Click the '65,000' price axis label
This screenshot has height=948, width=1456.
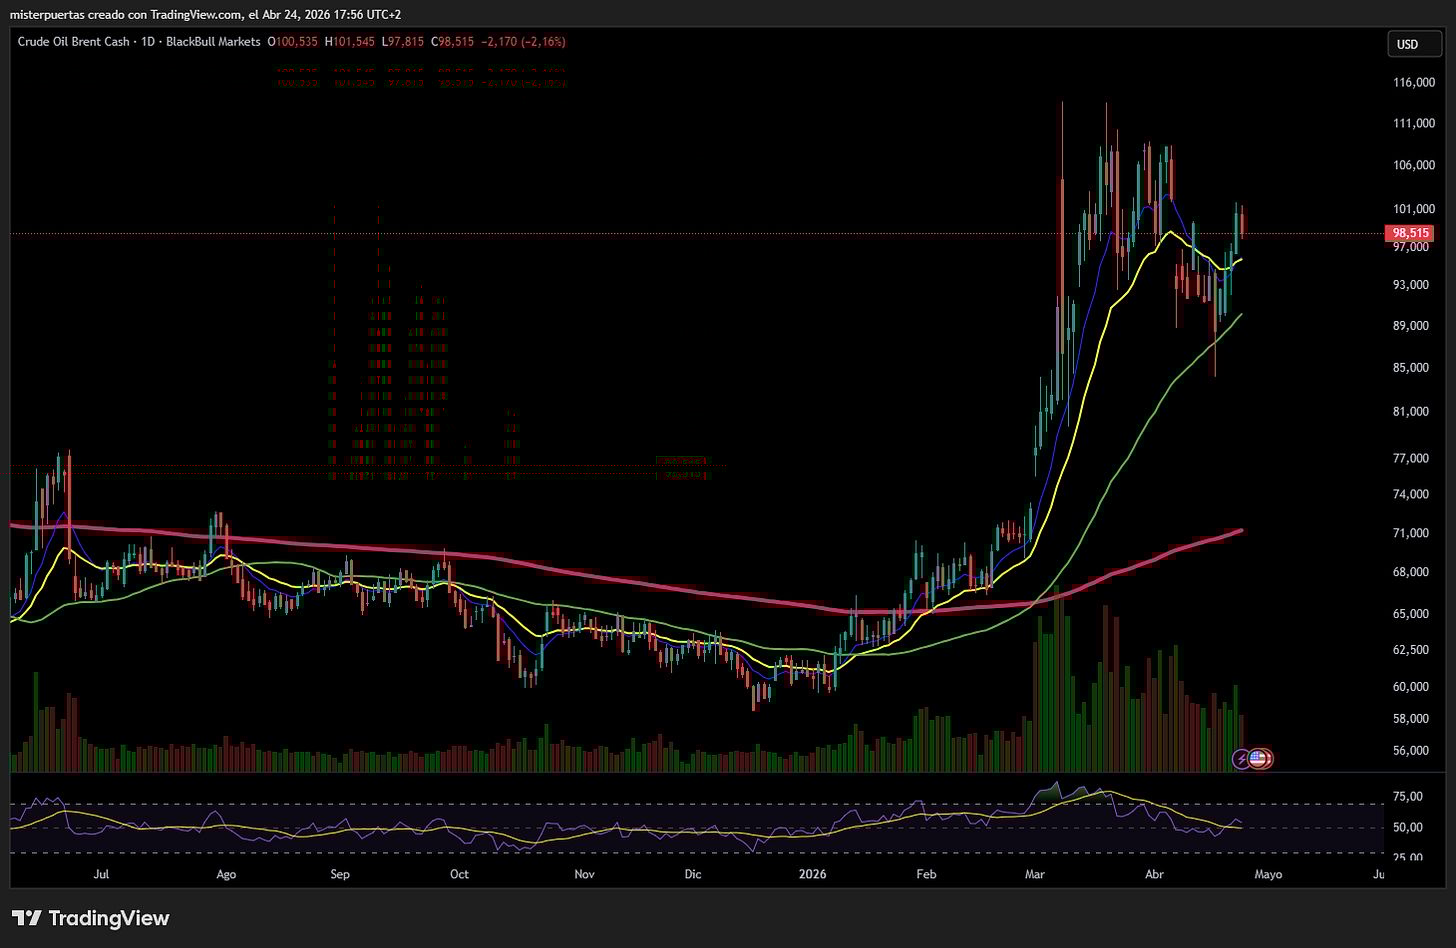(x=1413, y=613)
